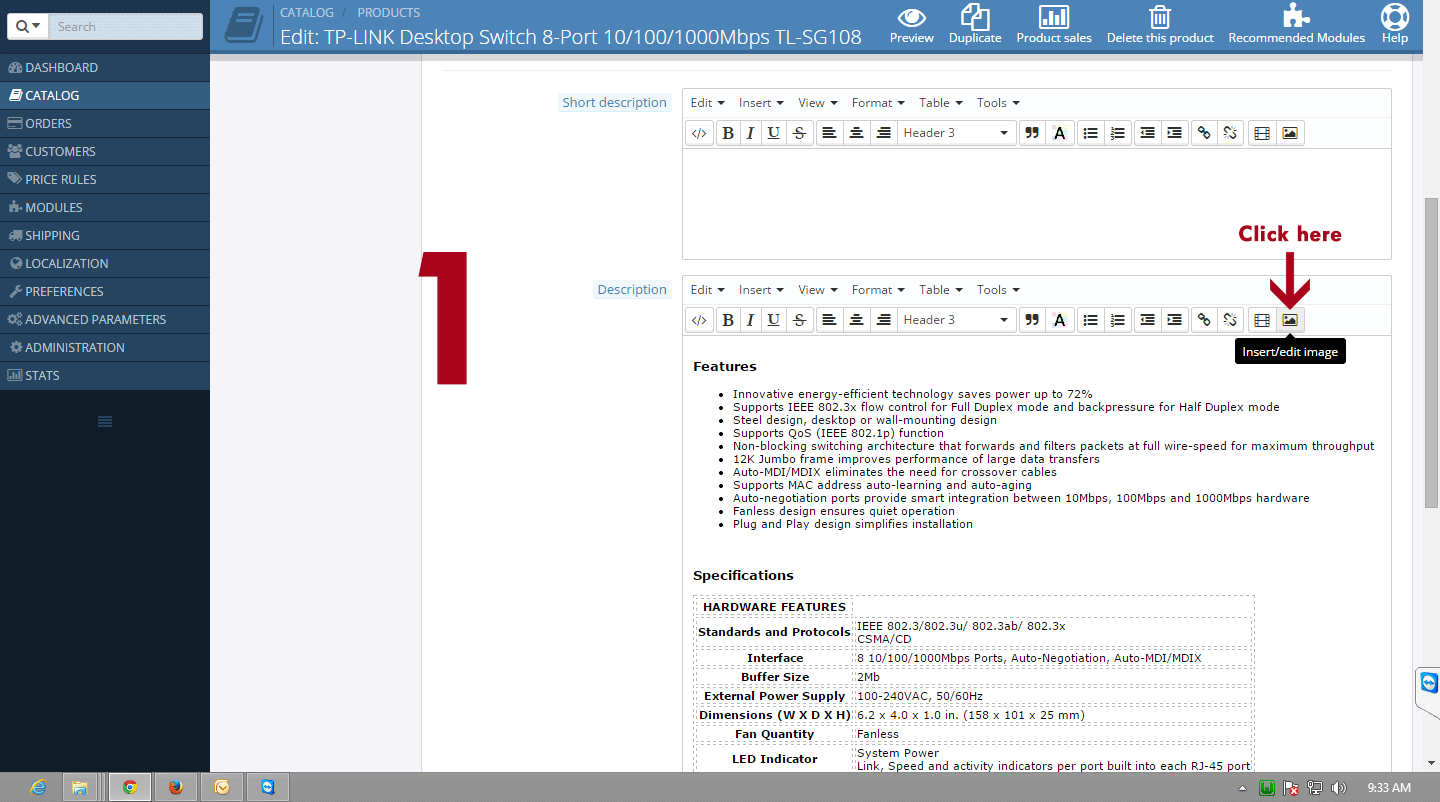This screenshot has height=802, width=1440.
Task: Open Edit menu in Short description editor
Action: click(x=707, y=103)
